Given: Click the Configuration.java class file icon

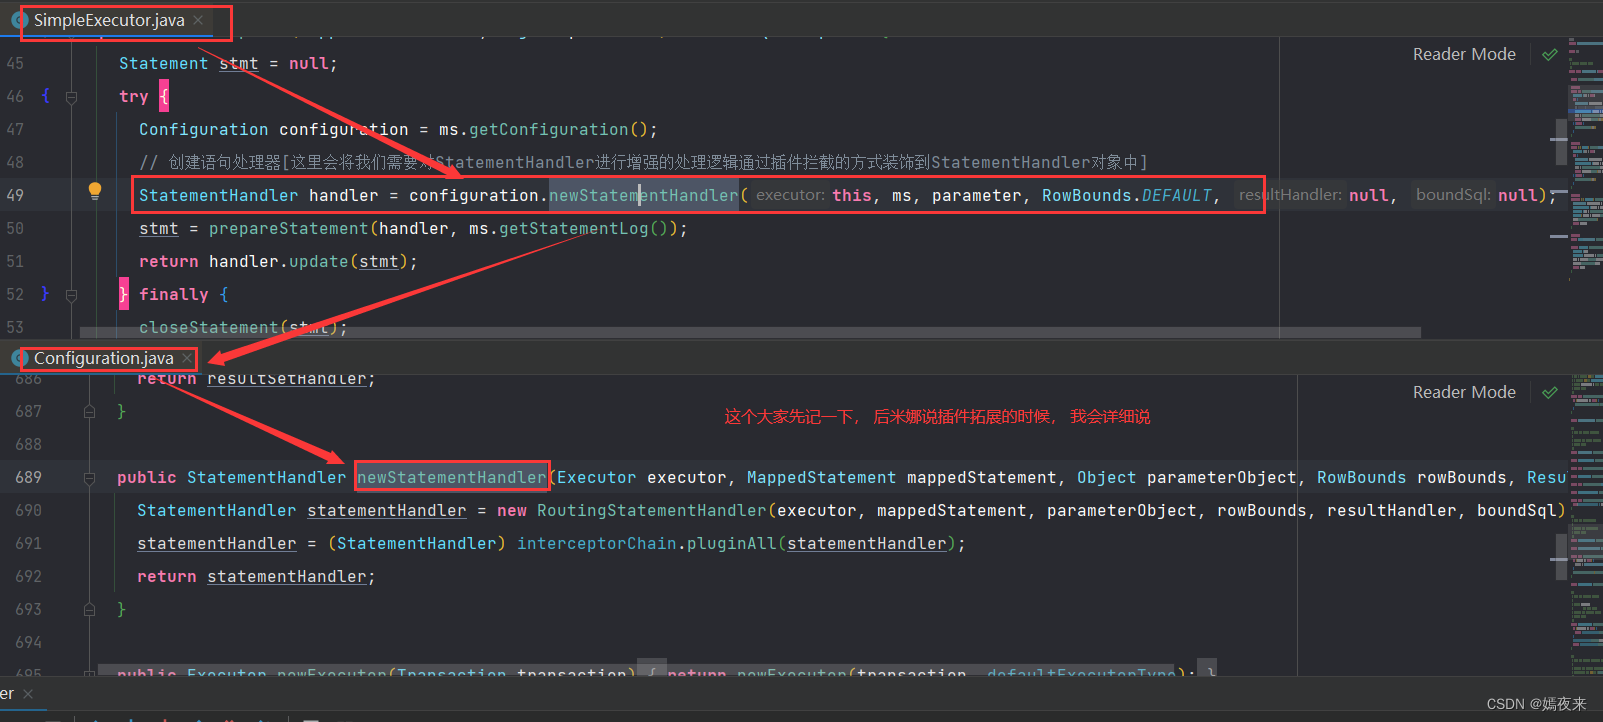Looking at the screenshot, I should coord(19,358).
